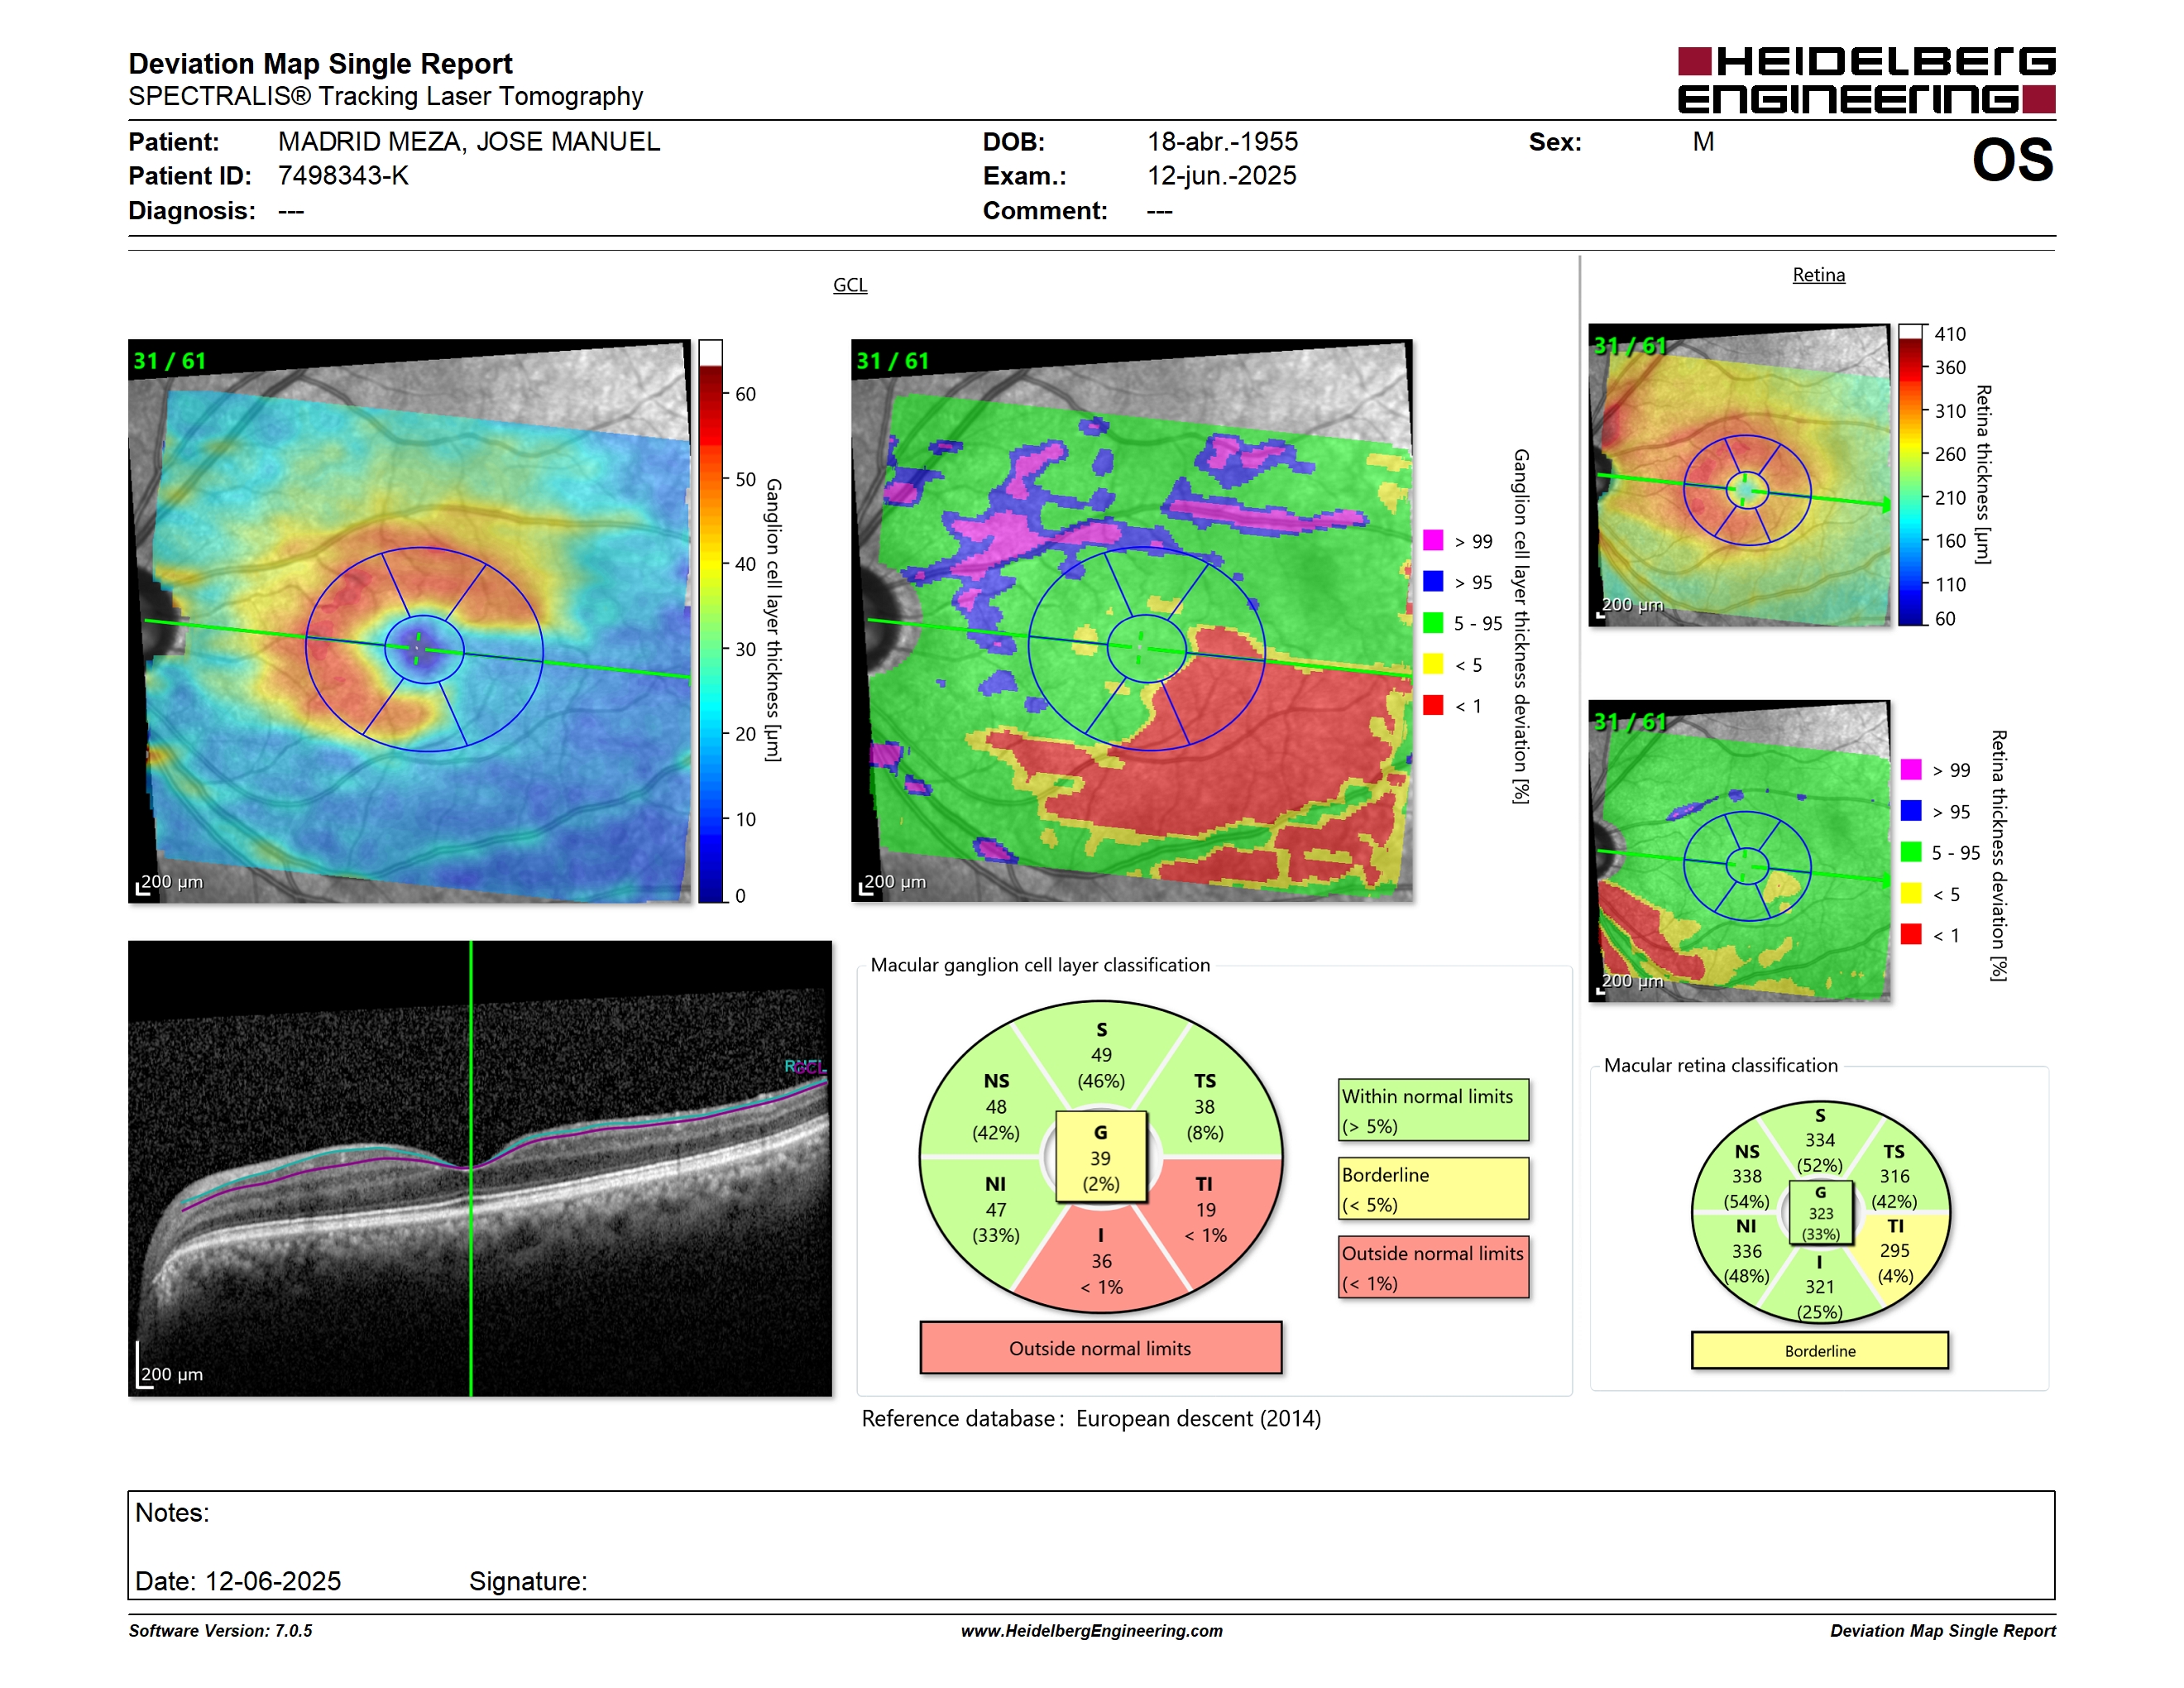This screenshot has width=2184, height=1688.
Task: Click the sex value M
Action: pos(1703,142)
